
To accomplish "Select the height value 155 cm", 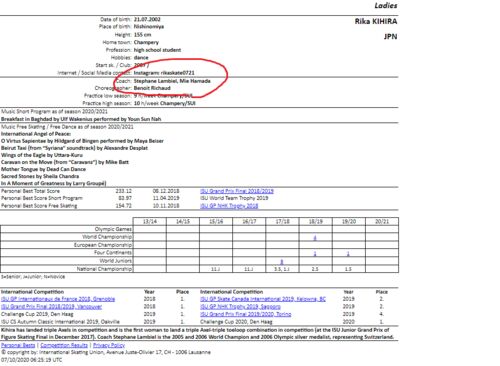I will pyautogui.click(x=142, y=35).
